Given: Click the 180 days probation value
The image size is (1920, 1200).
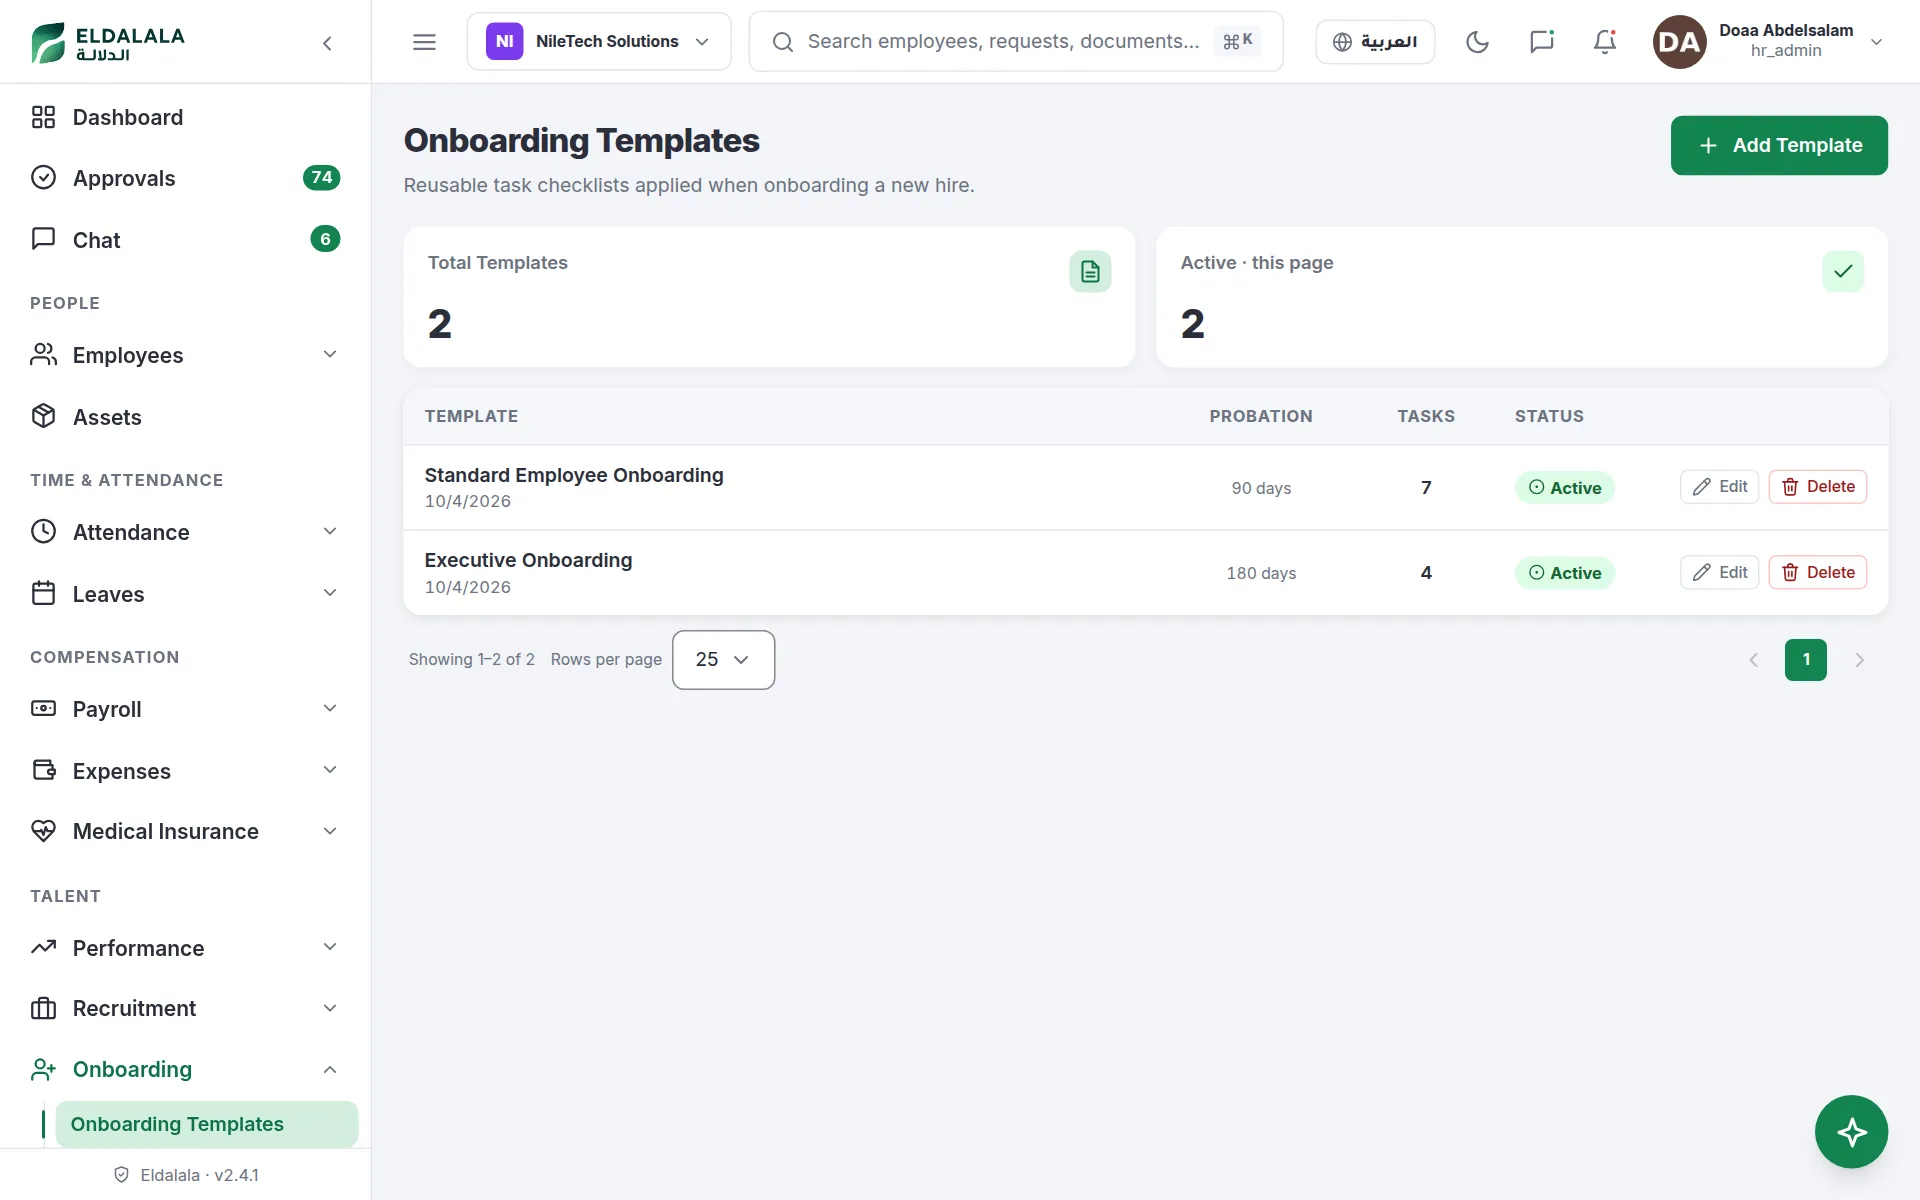Looking at the screenshot, I should pyautogui.click(x=1261, y=573).
